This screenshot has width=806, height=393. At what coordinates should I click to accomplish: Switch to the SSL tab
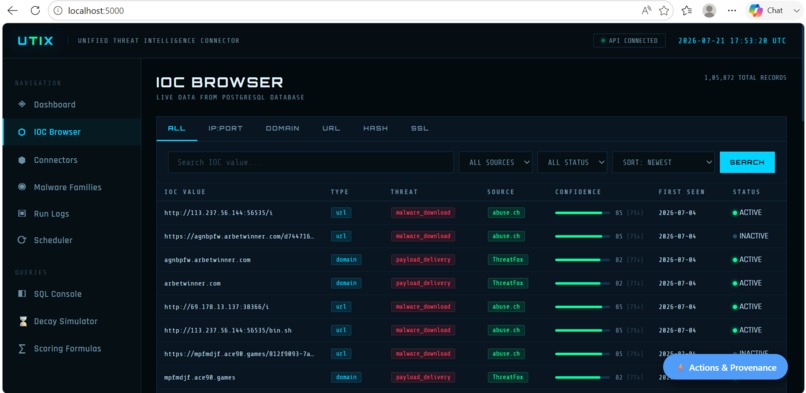click(x=419, y=128)
